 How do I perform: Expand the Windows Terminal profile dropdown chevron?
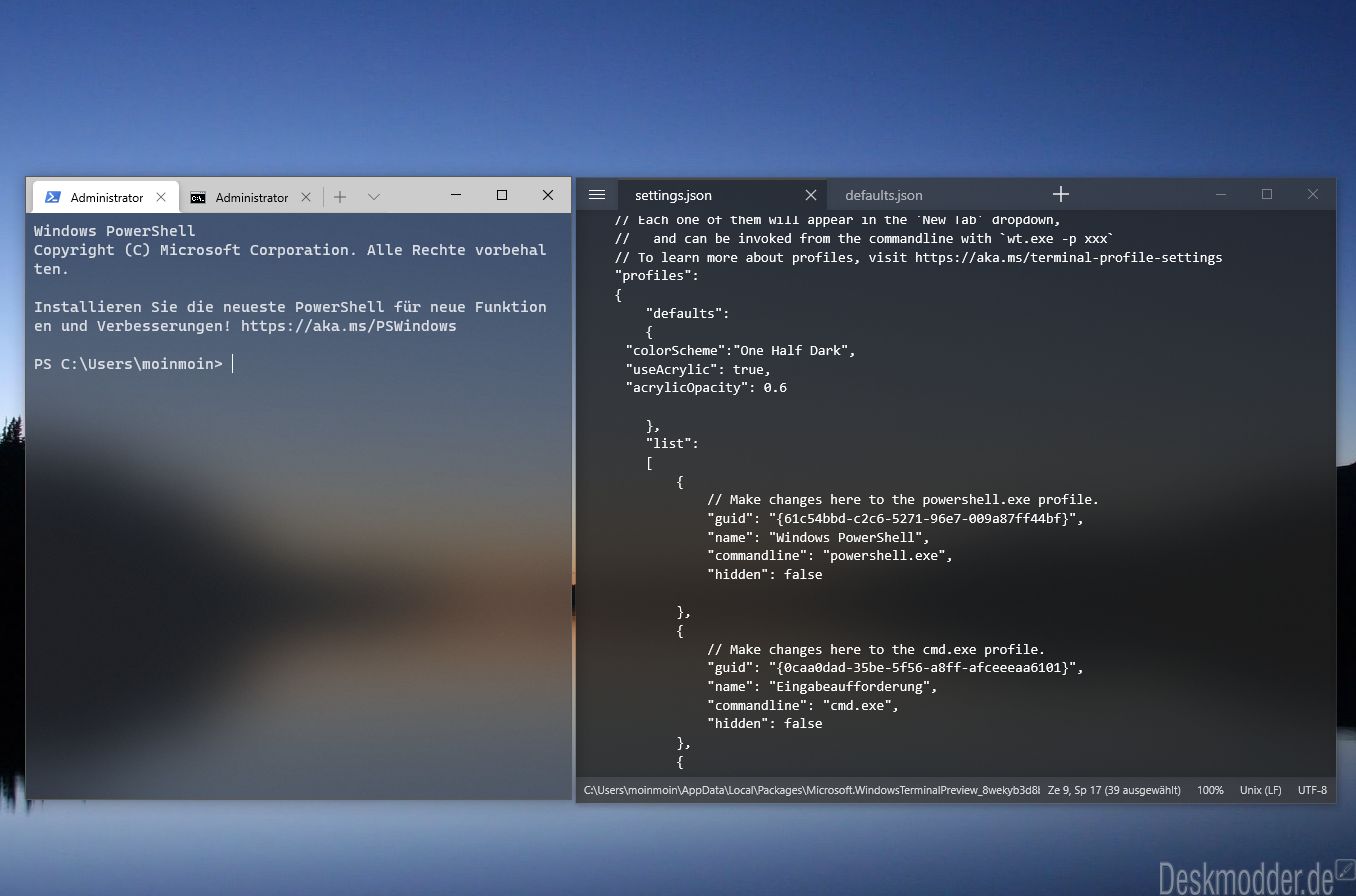point(374,197)
